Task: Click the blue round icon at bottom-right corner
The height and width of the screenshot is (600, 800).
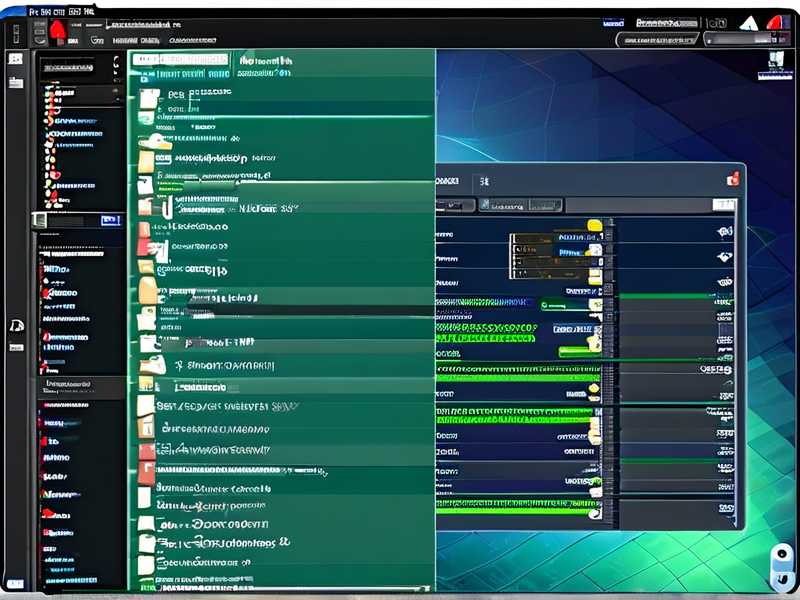Action: (780, 556)
